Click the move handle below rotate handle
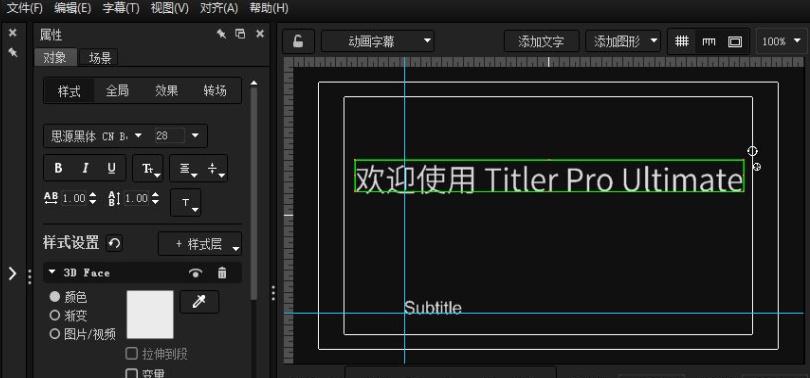Screen dimensions: 810x378 756,167
